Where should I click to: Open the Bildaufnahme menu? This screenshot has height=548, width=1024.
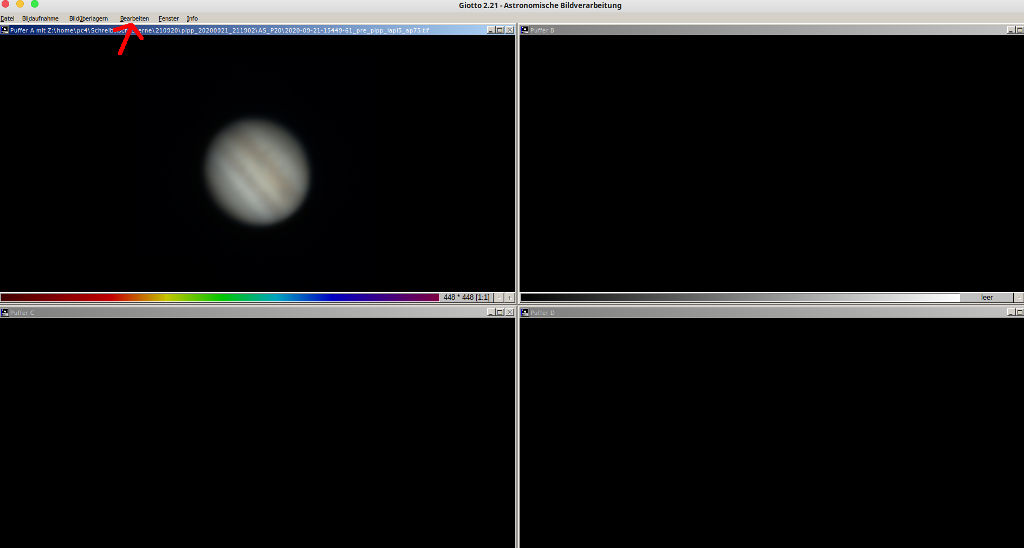[x=40, y=18]
